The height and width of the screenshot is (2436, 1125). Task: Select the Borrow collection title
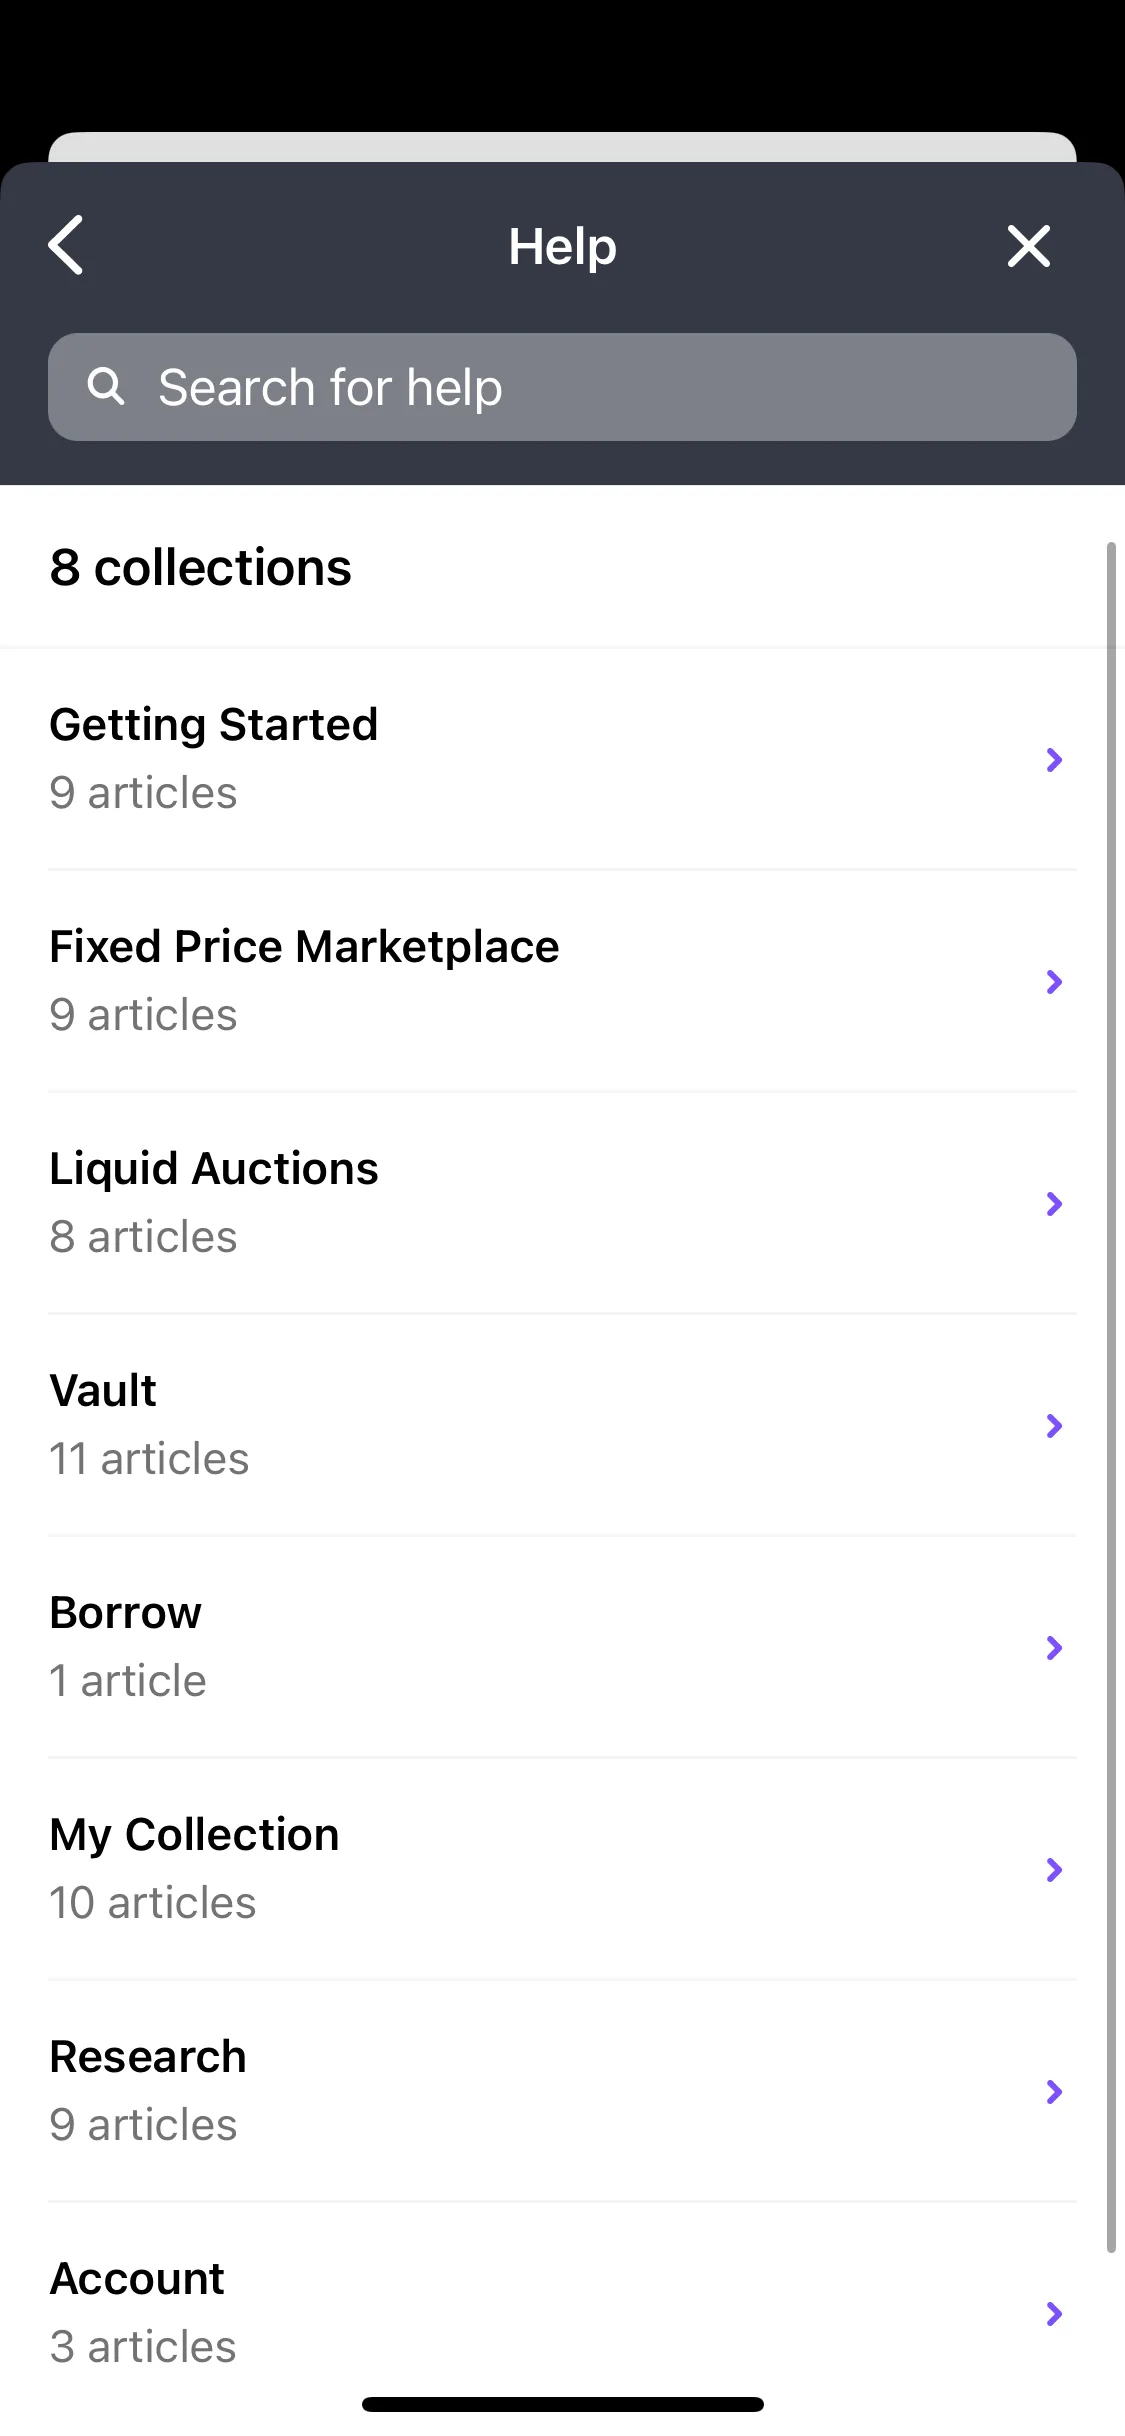click(126, 1612)
